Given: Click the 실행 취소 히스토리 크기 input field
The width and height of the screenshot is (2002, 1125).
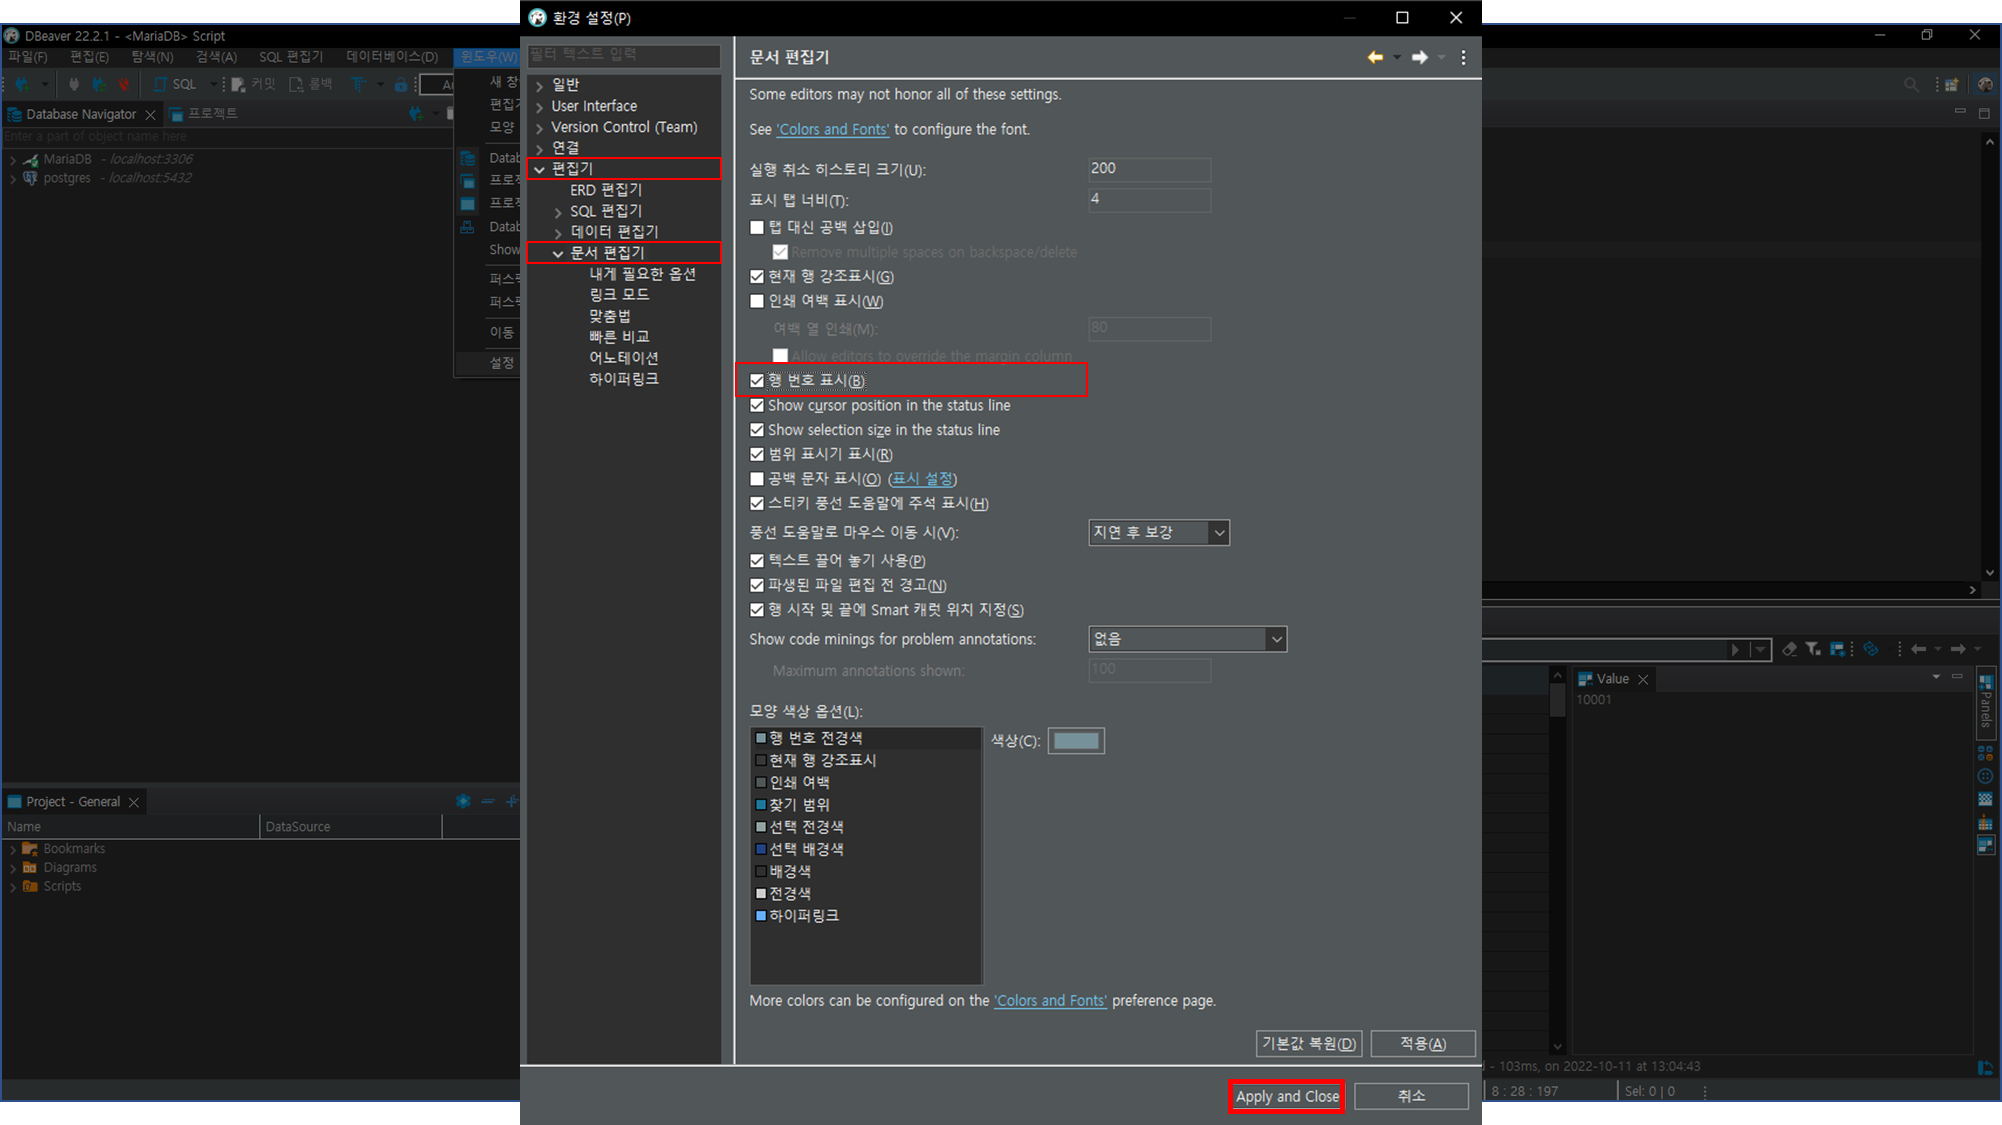Looking at the screenshot, I should 1148,169.
